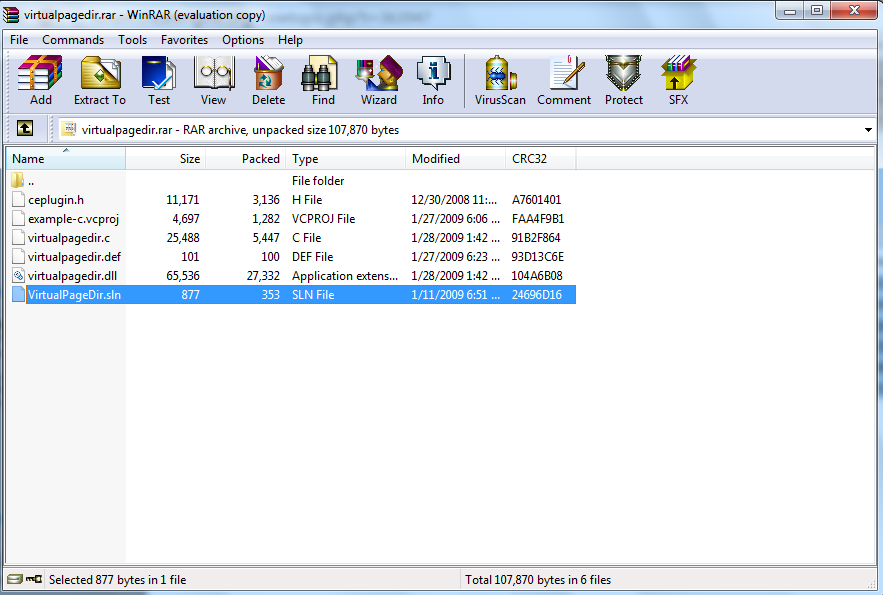This screenshot has width=883, height=595.
Task: Click the Extract To toolbar icon
Action: click(99, 80)
